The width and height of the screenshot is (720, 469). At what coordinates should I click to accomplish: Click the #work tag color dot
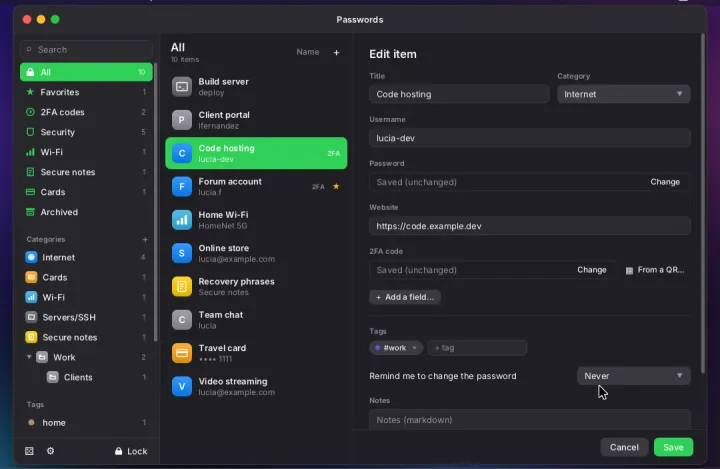[x=377, y=348]
